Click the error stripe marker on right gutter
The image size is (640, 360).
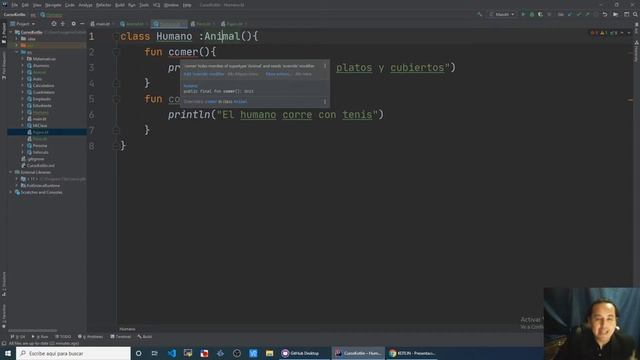pyautogui.click(x=630, y=100)
